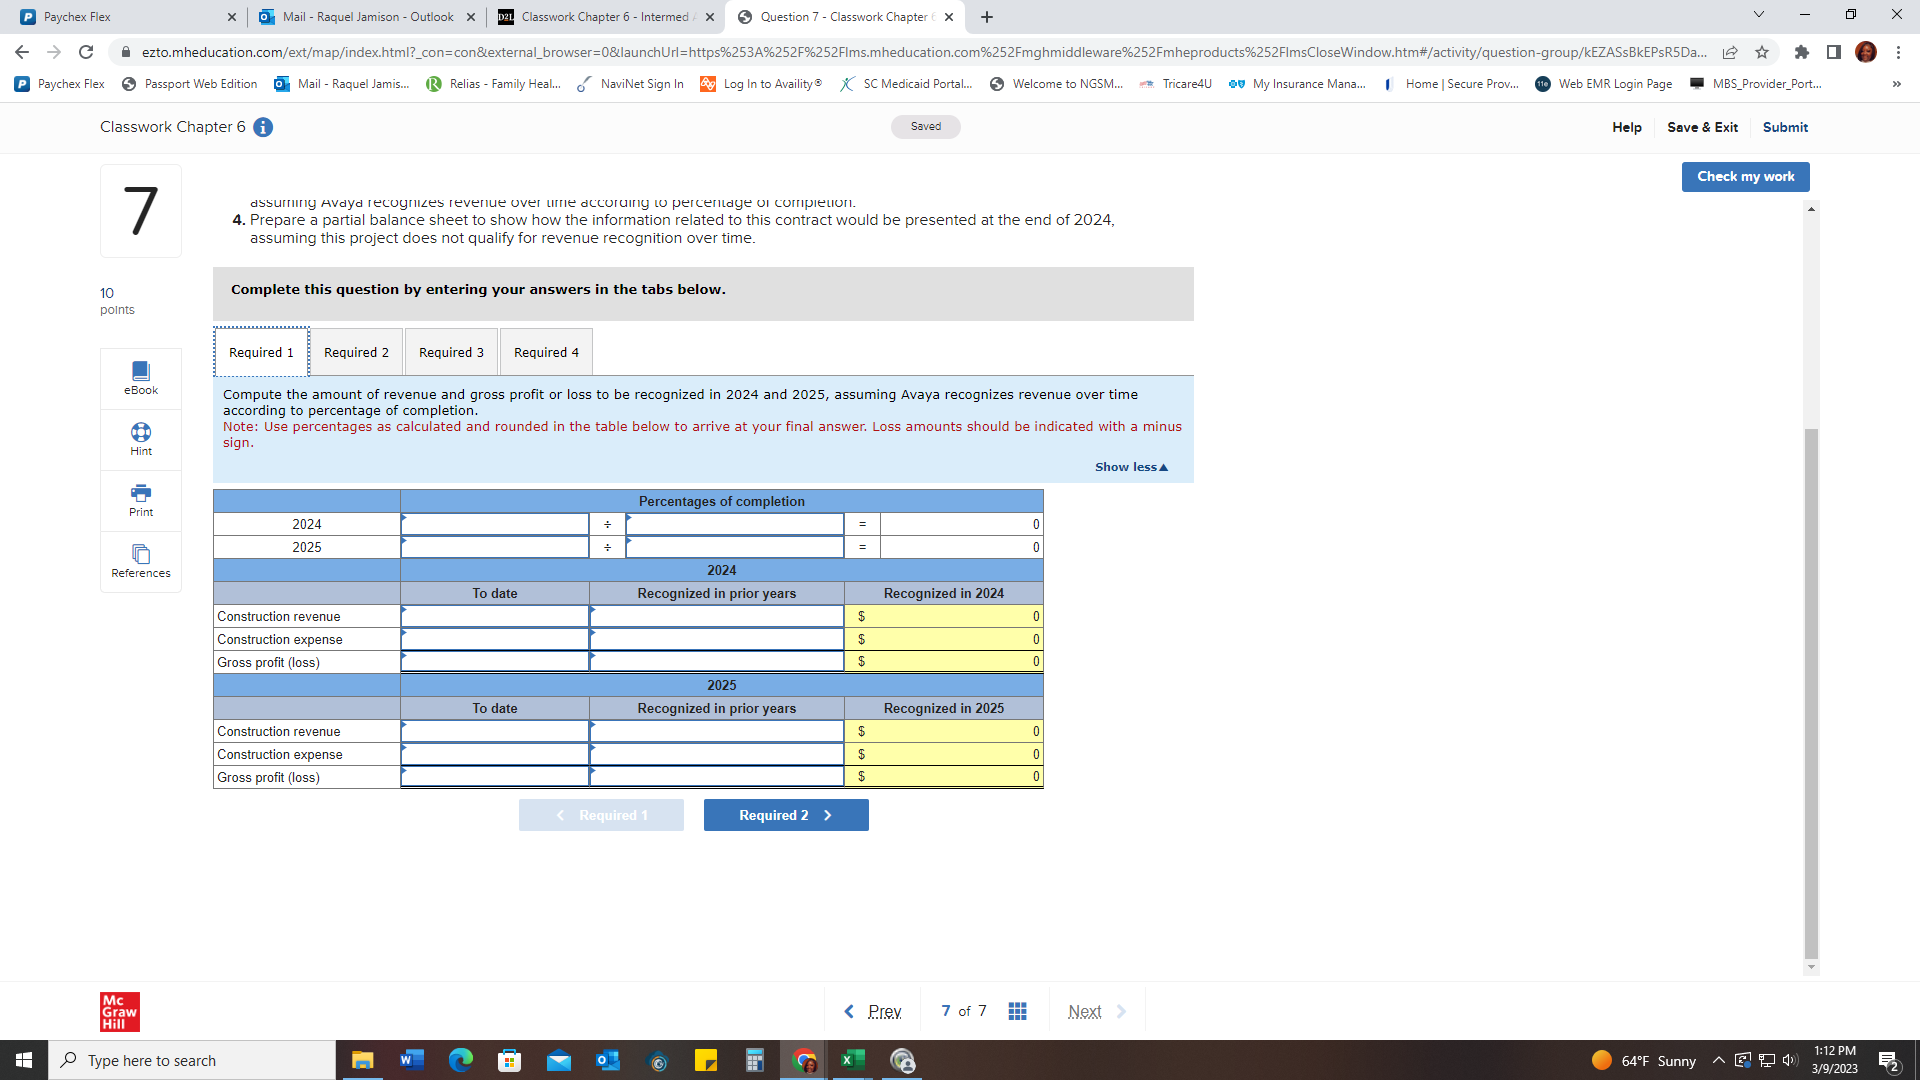The height and width of the screenshot is (1080, 1920).
Task: Click the blue Required 2 next button
Action: tap(786, 815)
